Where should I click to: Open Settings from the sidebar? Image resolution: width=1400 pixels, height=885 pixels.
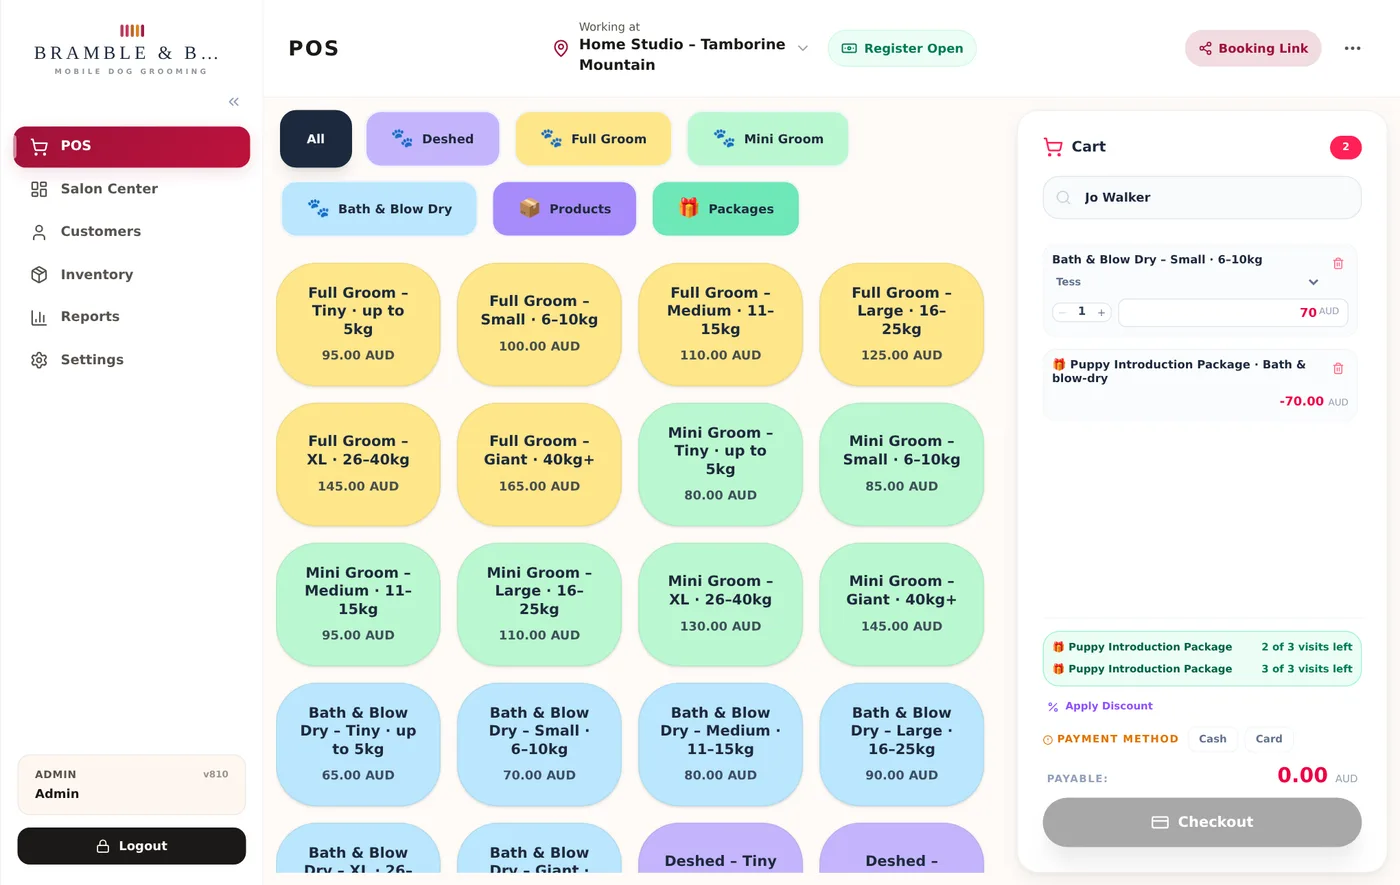(132, 360)
